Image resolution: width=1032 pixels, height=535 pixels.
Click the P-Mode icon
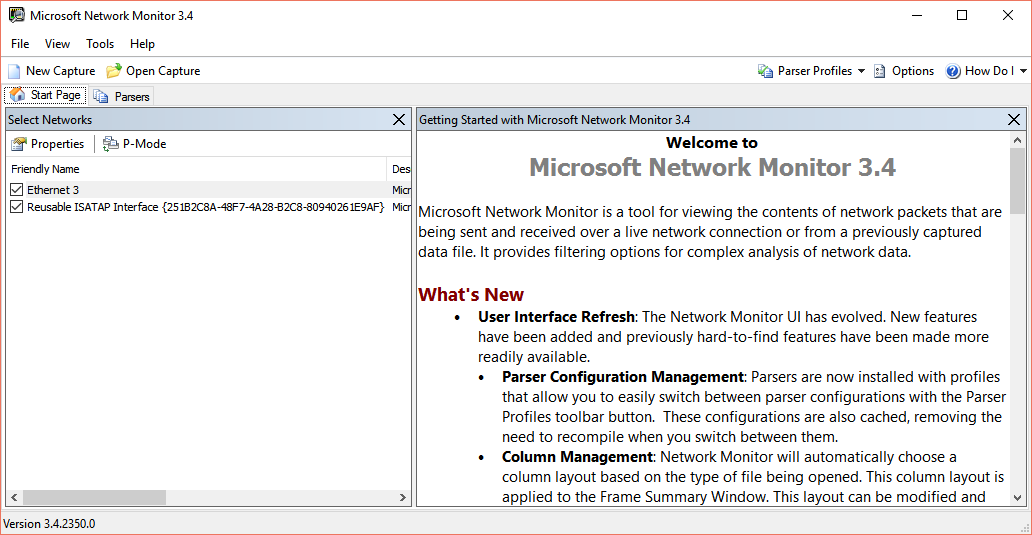(x=111, y=143)
